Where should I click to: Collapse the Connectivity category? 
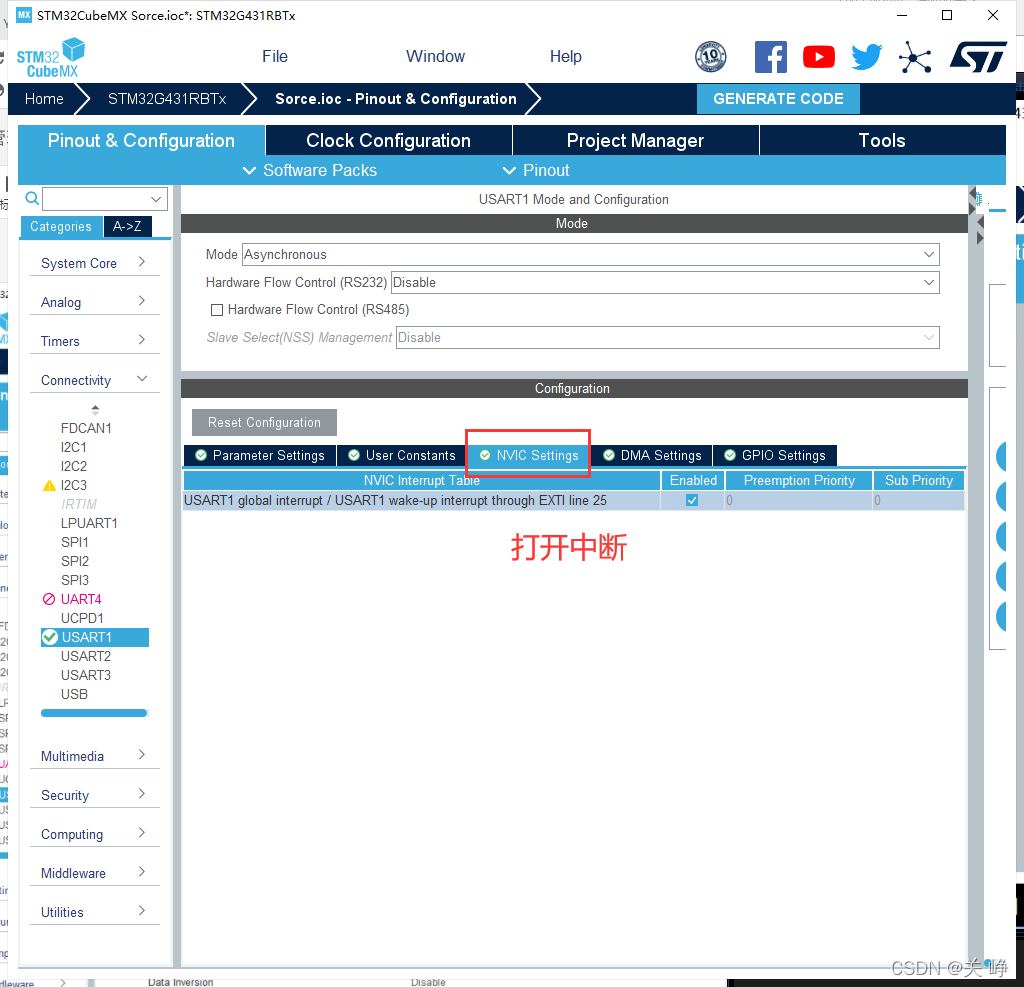(95, 380)
